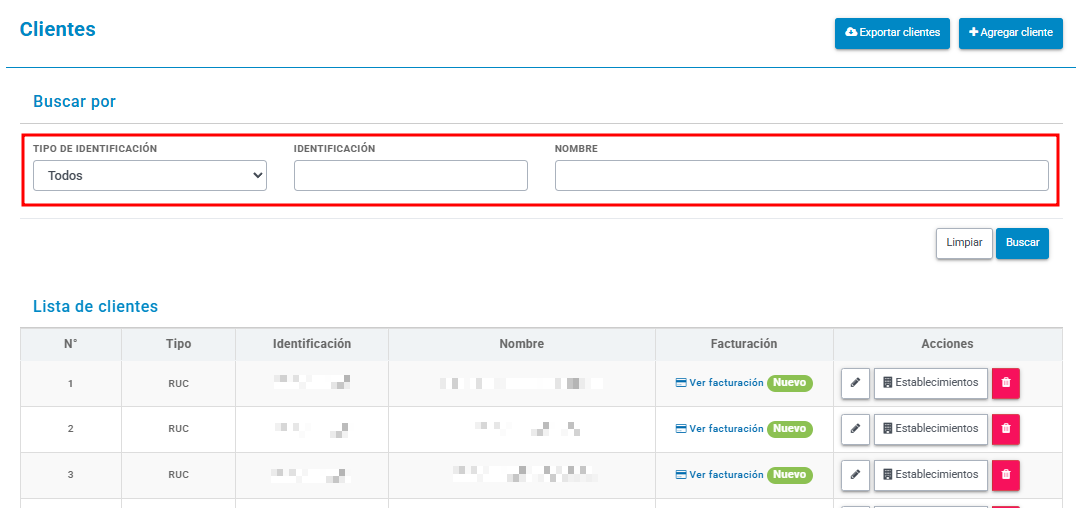Delete client 1 with the red trash icon

click(x=1006, y=383)
